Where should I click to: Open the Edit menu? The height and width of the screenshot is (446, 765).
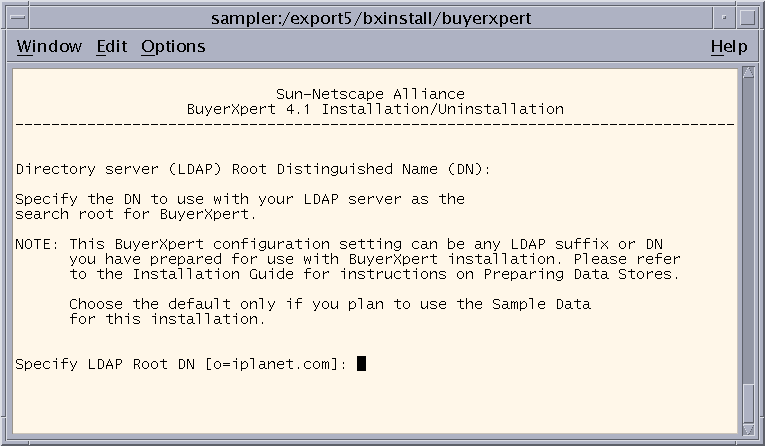(x=112, y=46)
